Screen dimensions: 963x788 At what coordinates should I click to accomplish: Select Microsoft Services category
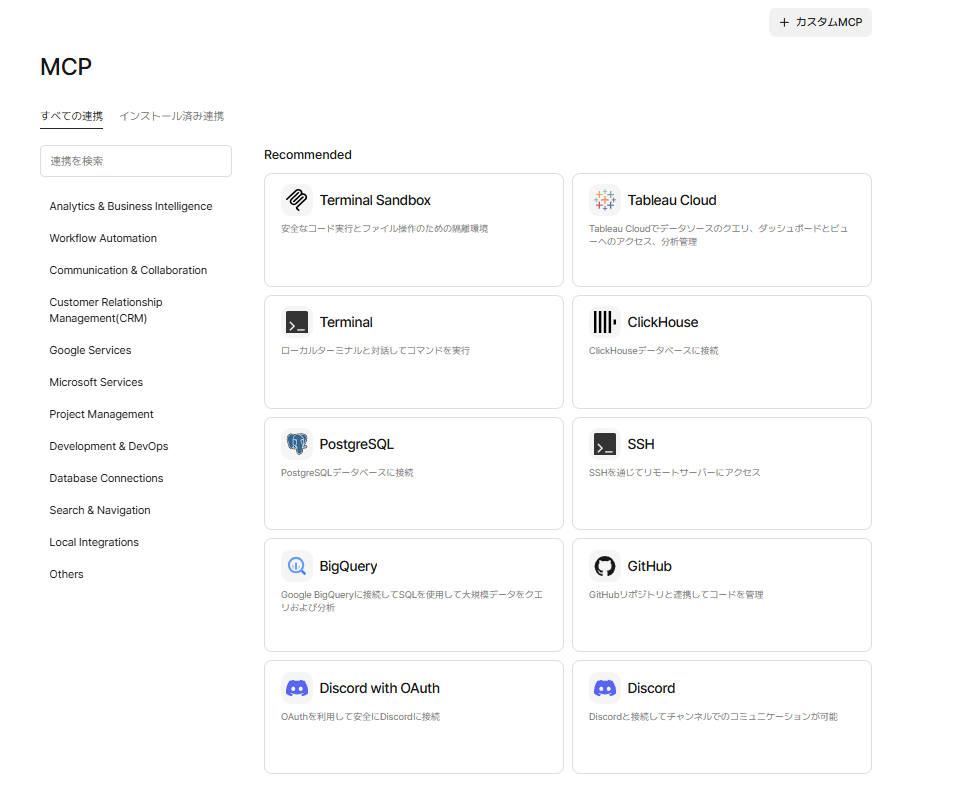[96, 382]
